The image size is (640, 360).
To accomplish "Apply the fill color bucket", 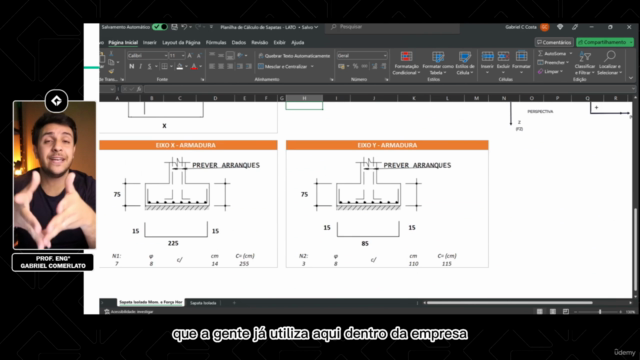I will (x=180, y=67).
